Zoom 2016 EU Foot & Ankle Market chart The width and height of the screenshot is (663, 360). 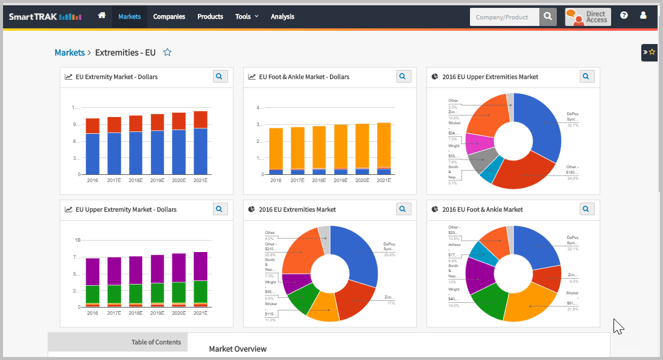coord(586,209)
